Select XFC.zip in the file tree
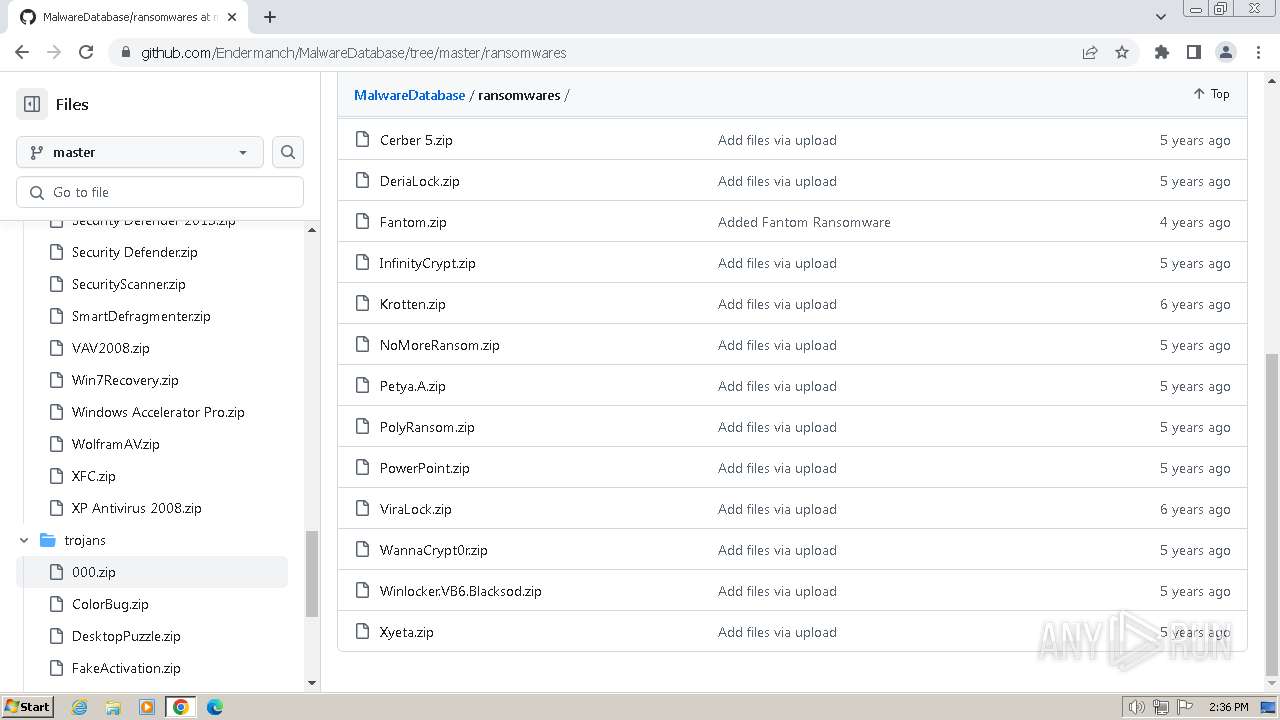This screenshot has height=720, width=1280. [x=94, y=476]
